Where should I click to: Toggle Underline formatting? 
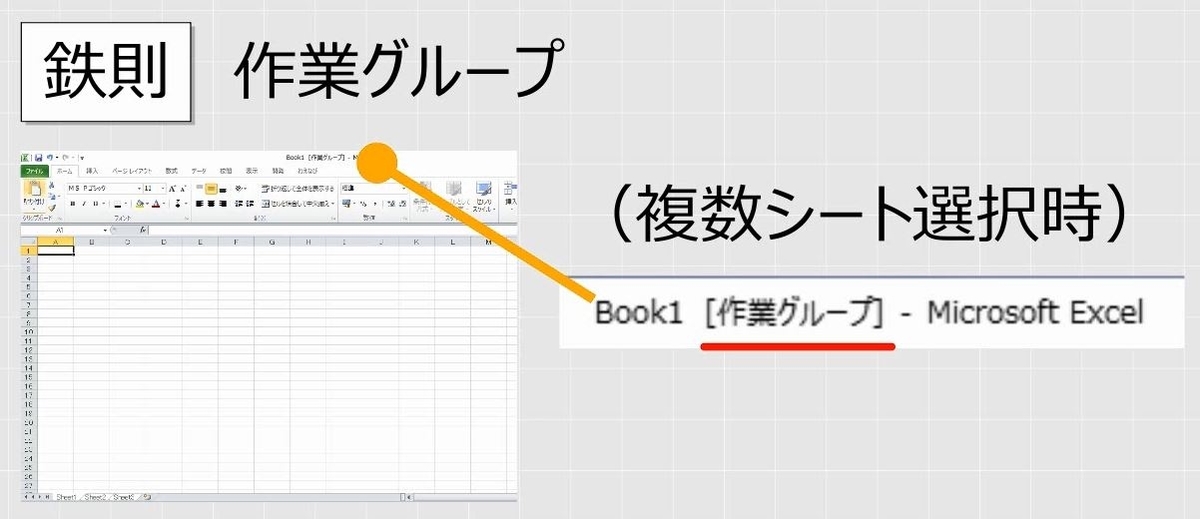point(95,204)
